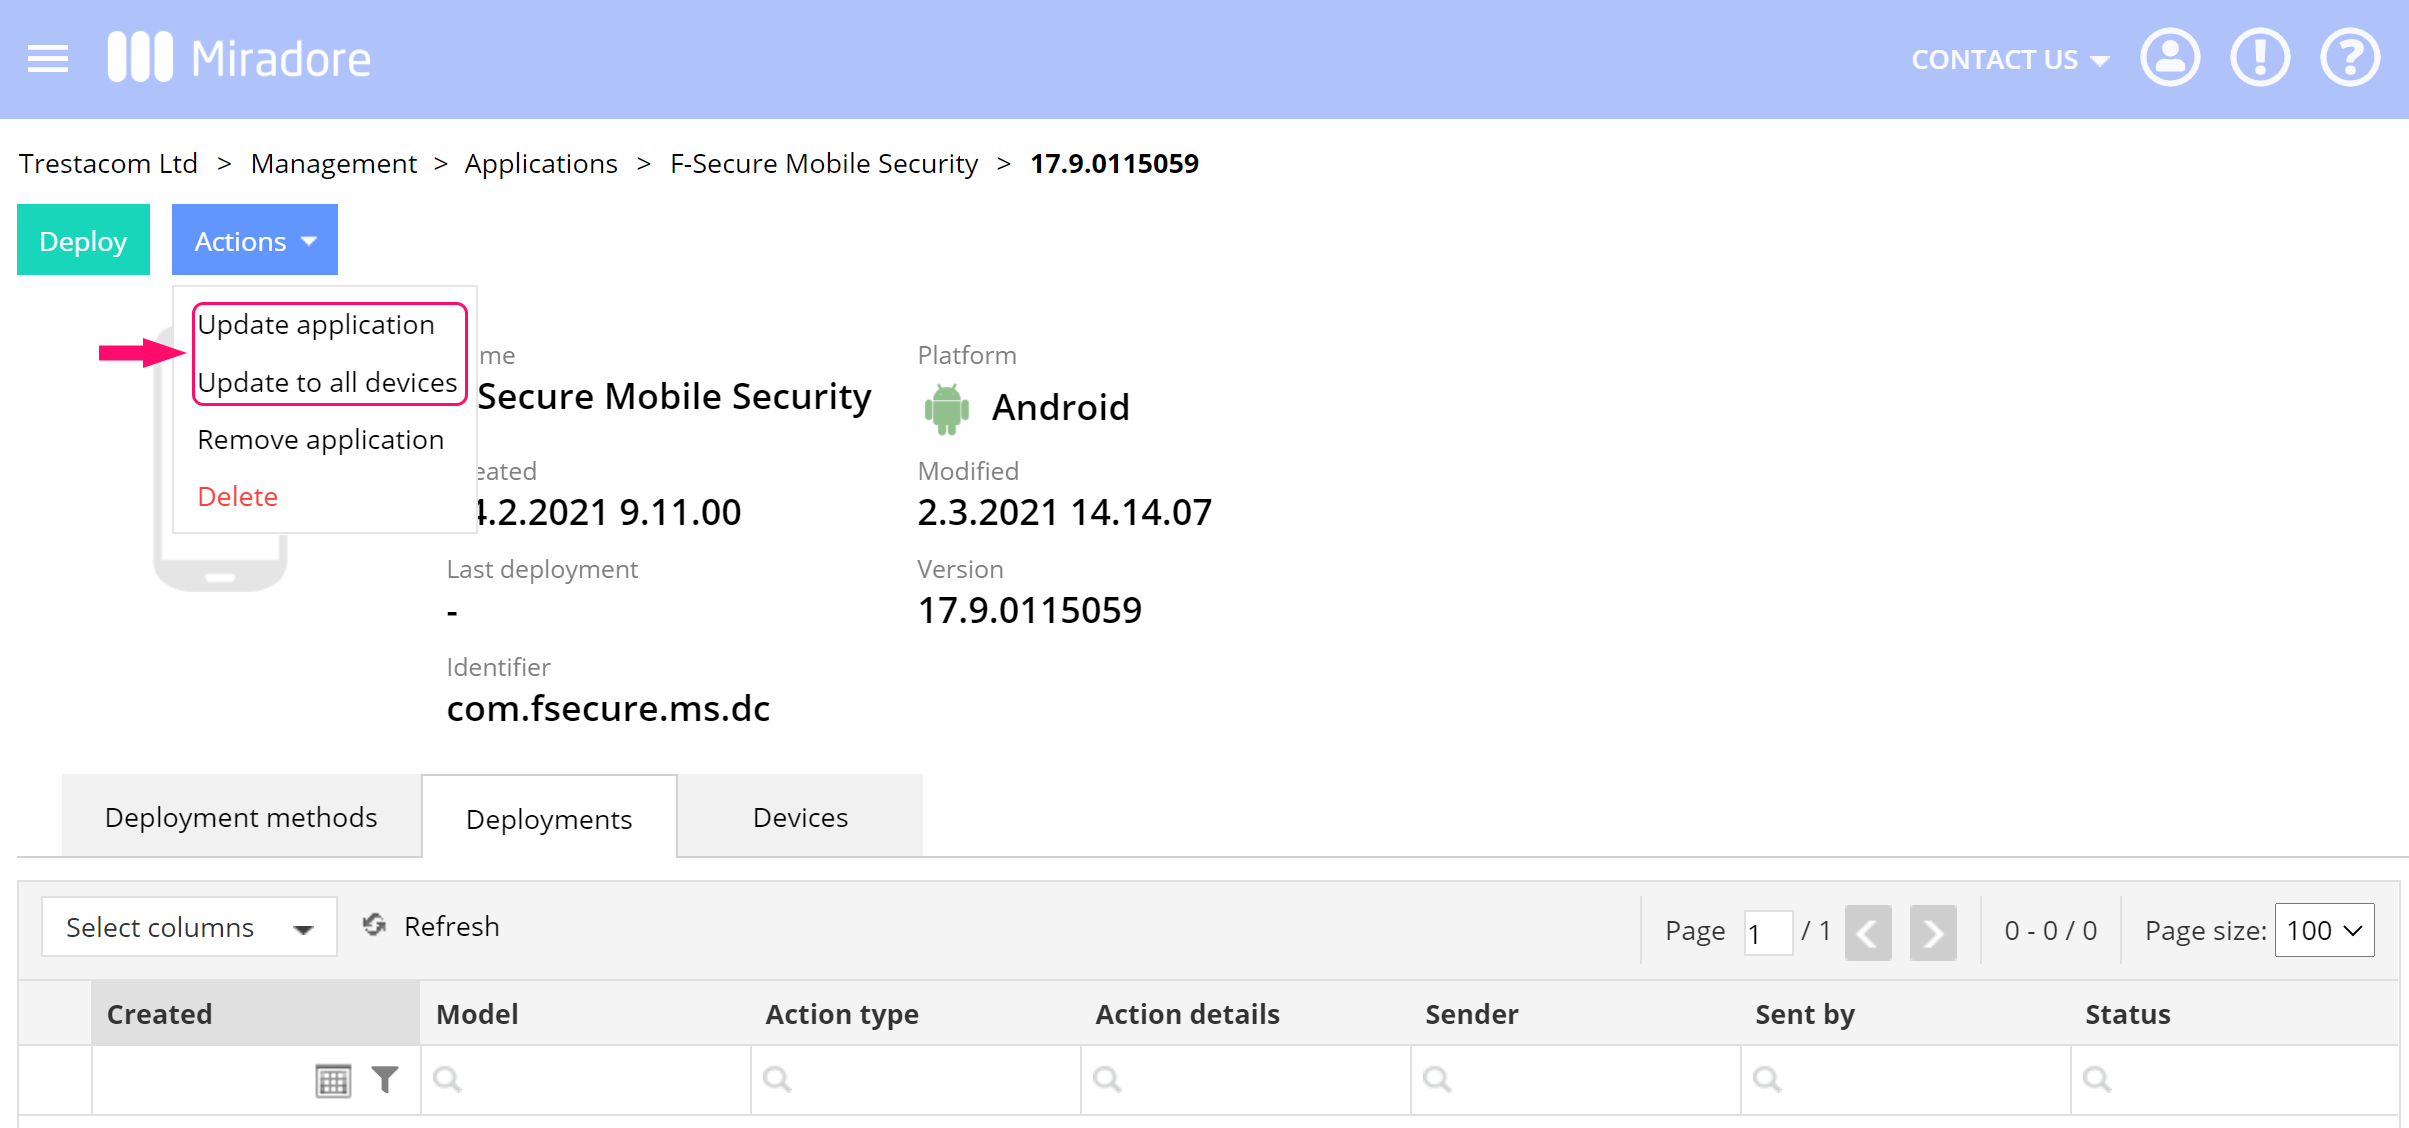This screenshot has width=2409, height=1128.
Task: Click the Refresh label button
Action: click(452, 926)
